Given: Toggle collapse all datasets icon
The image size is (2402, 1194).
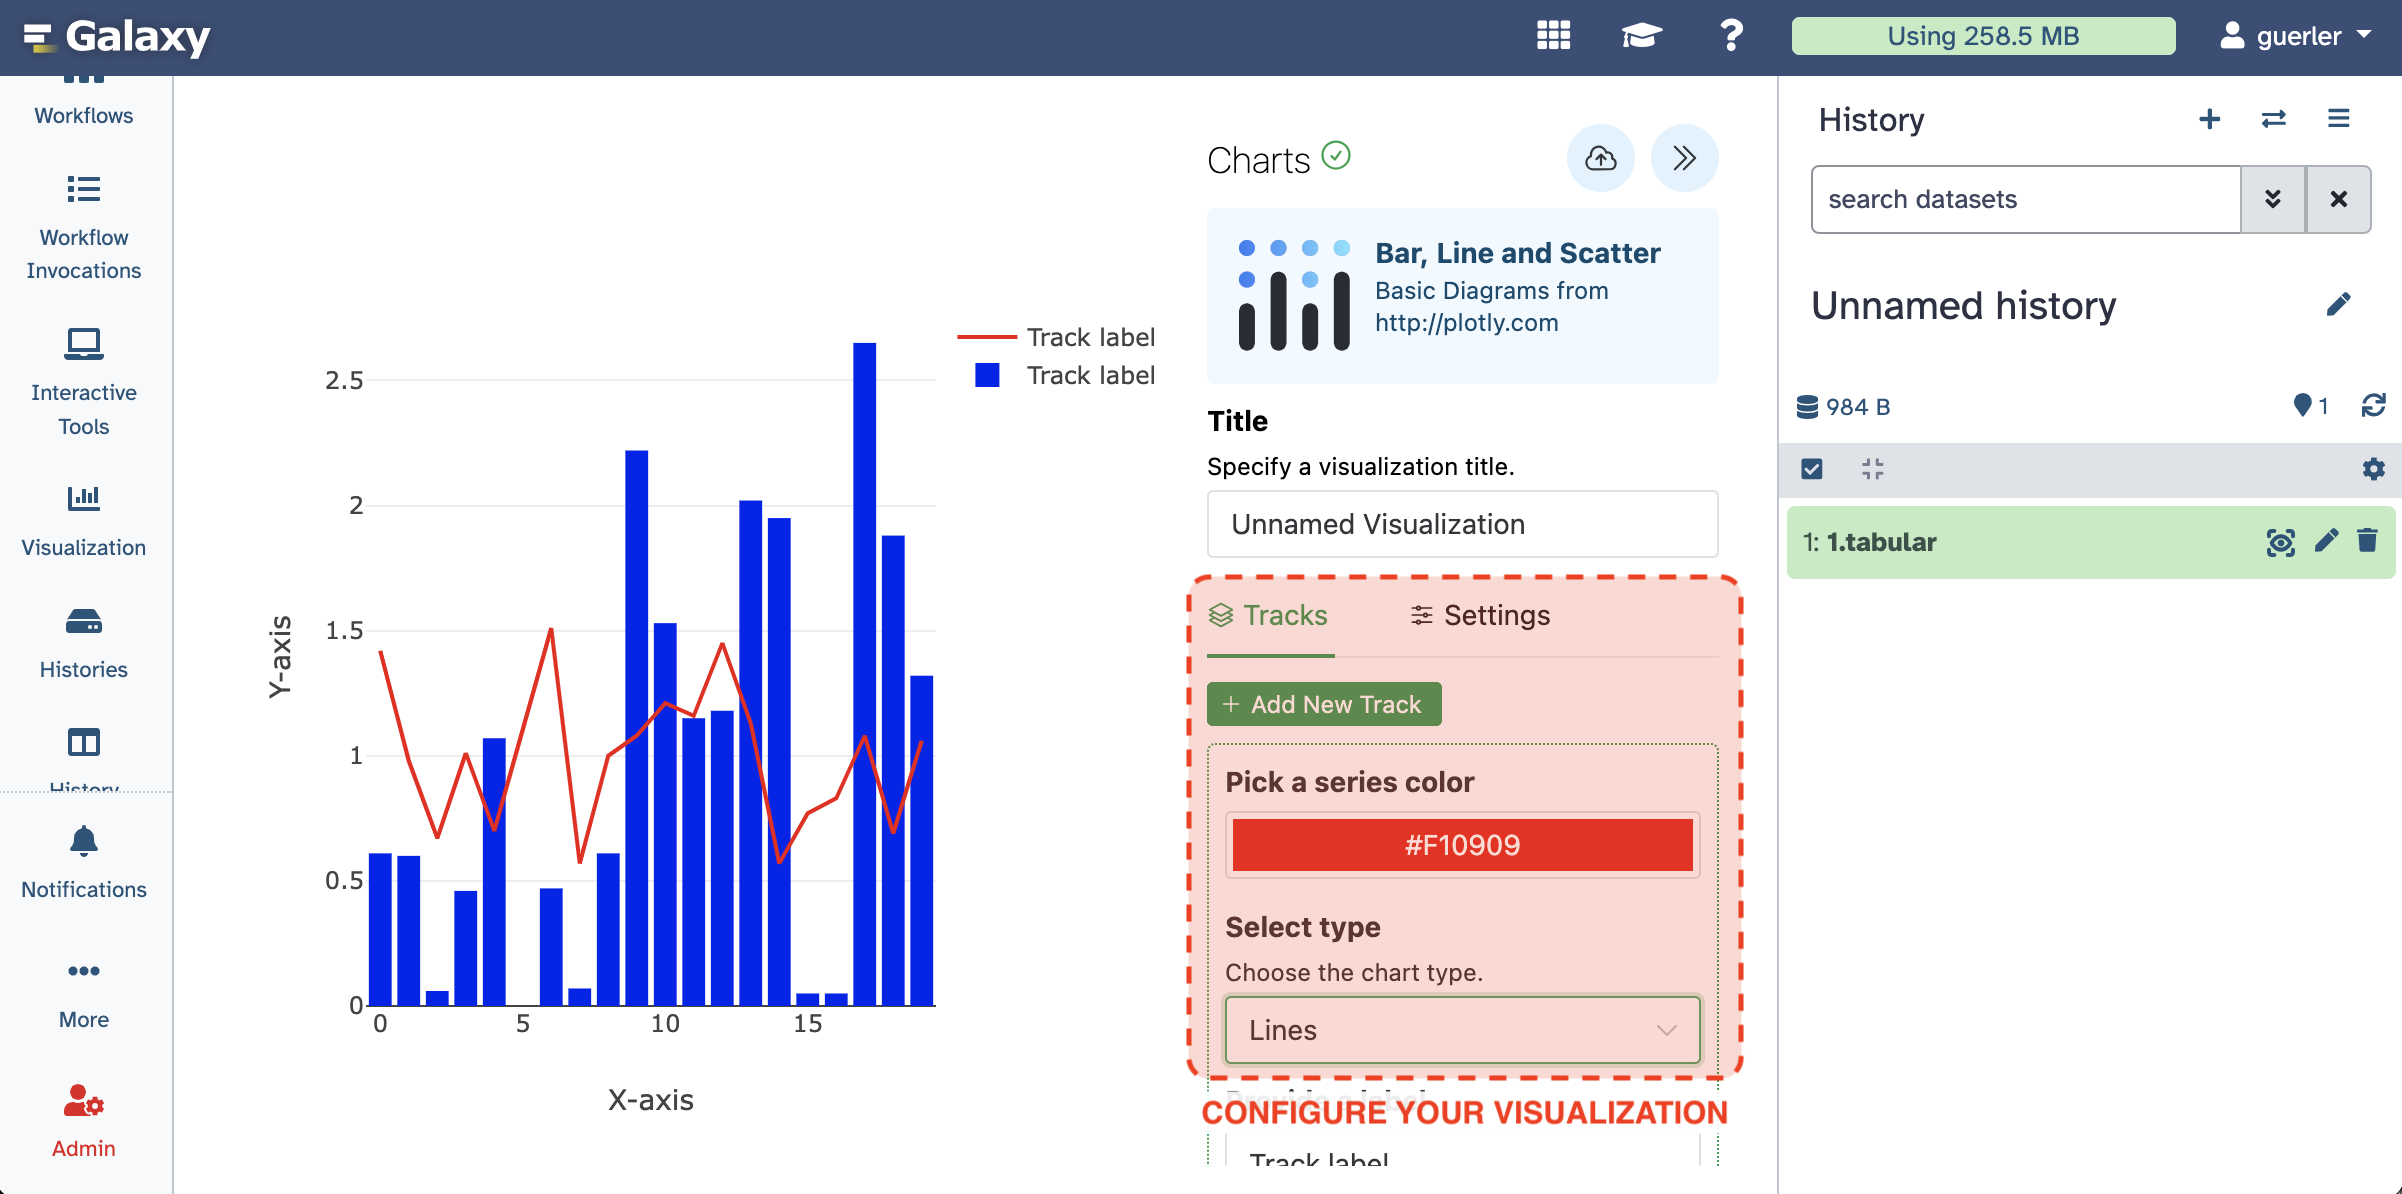Looking at the screenshot, I should [1872, 469].
